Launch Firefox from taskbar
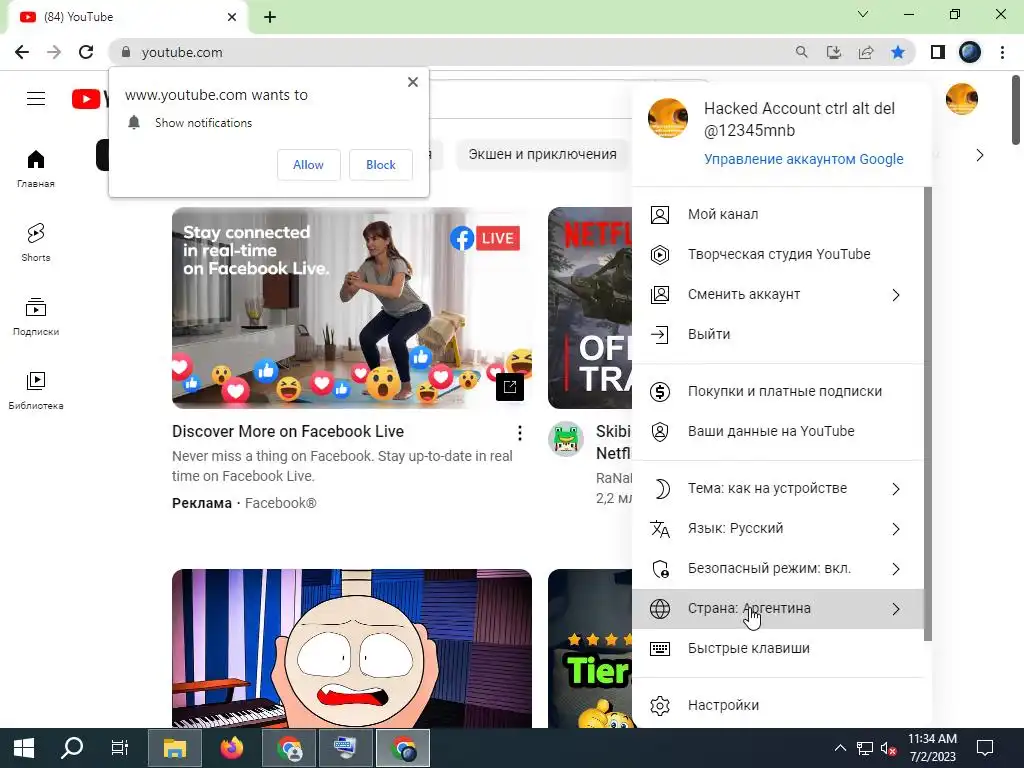 [x=232, y=748]
